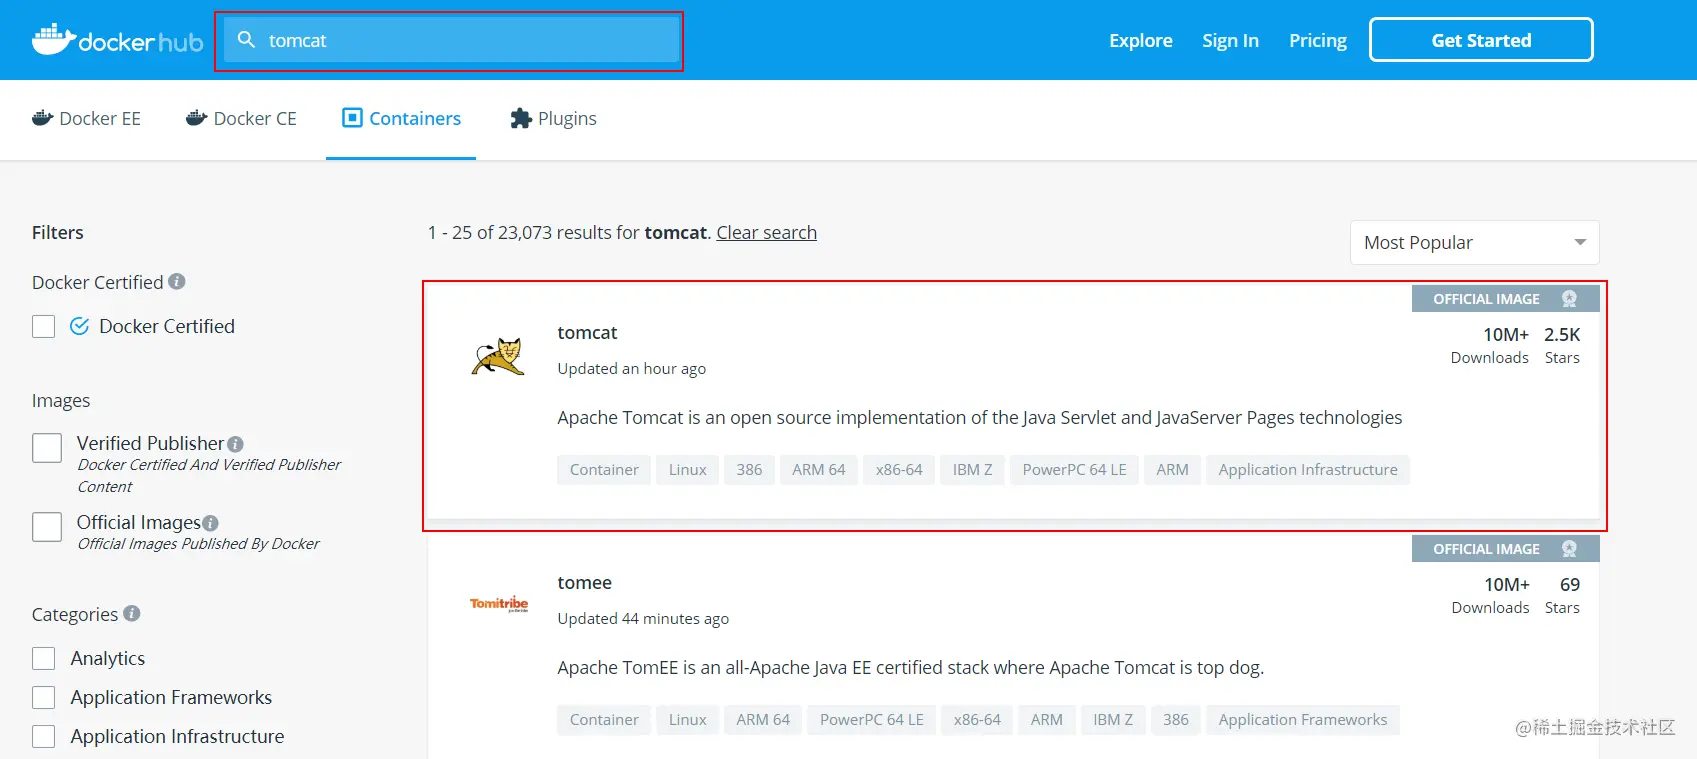
Task: Open the tomcat repository title
Action: pos(587,332)
